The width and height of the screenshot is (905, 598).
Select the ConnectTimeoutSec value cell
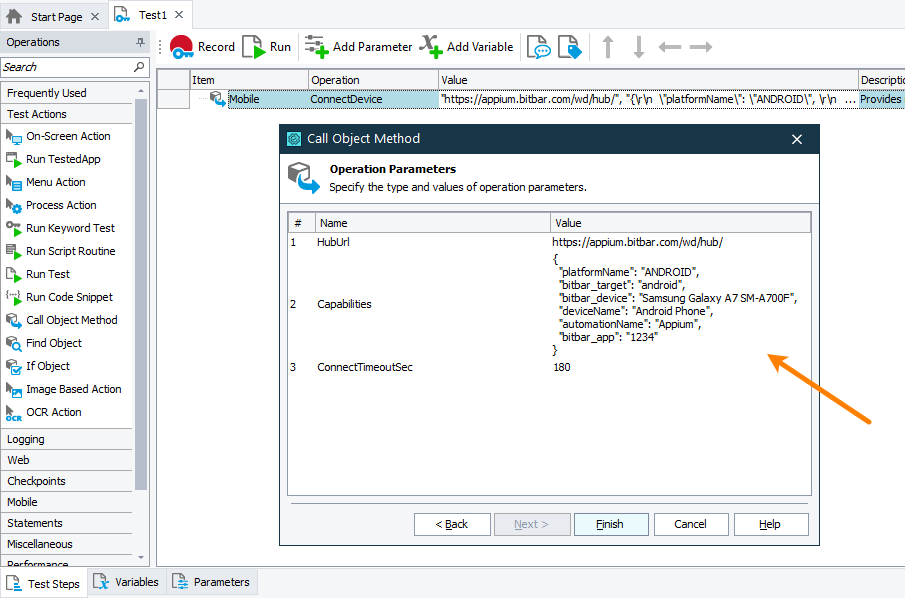[680, 367]
